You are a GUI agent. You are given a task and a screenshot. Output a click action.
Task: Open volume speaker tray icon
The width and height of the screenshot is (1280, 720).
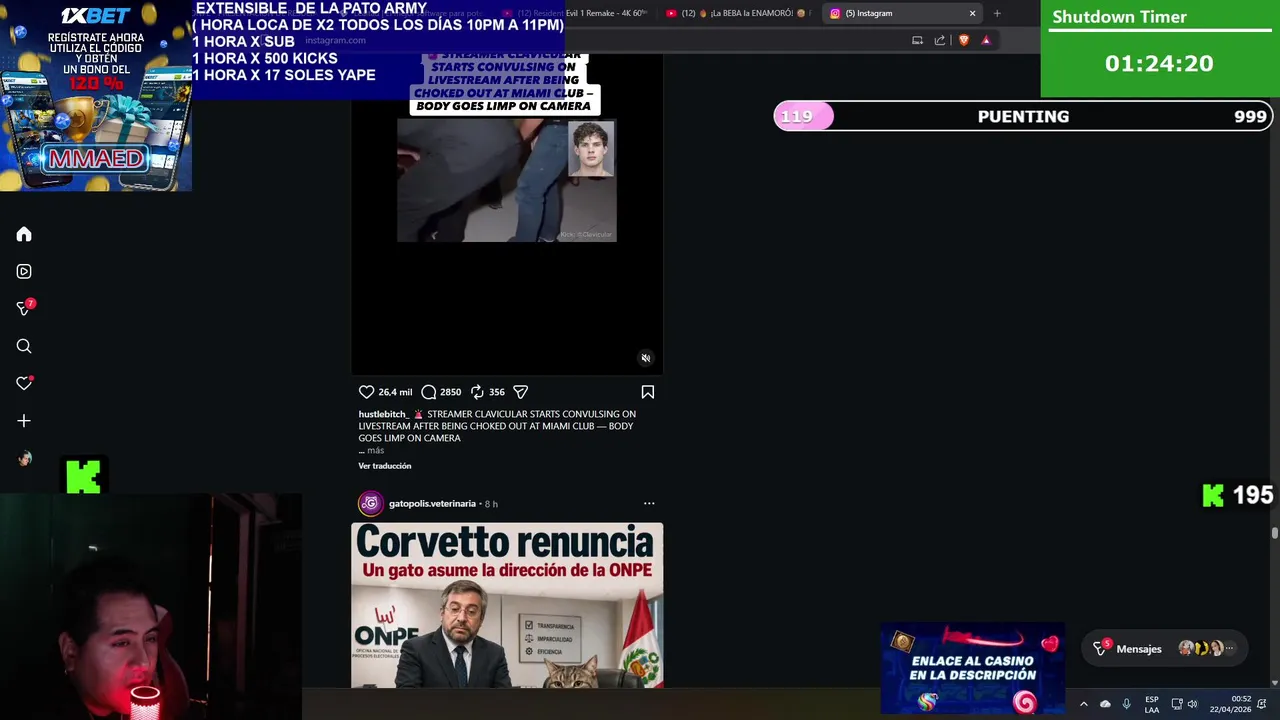tap(1192, 704)
